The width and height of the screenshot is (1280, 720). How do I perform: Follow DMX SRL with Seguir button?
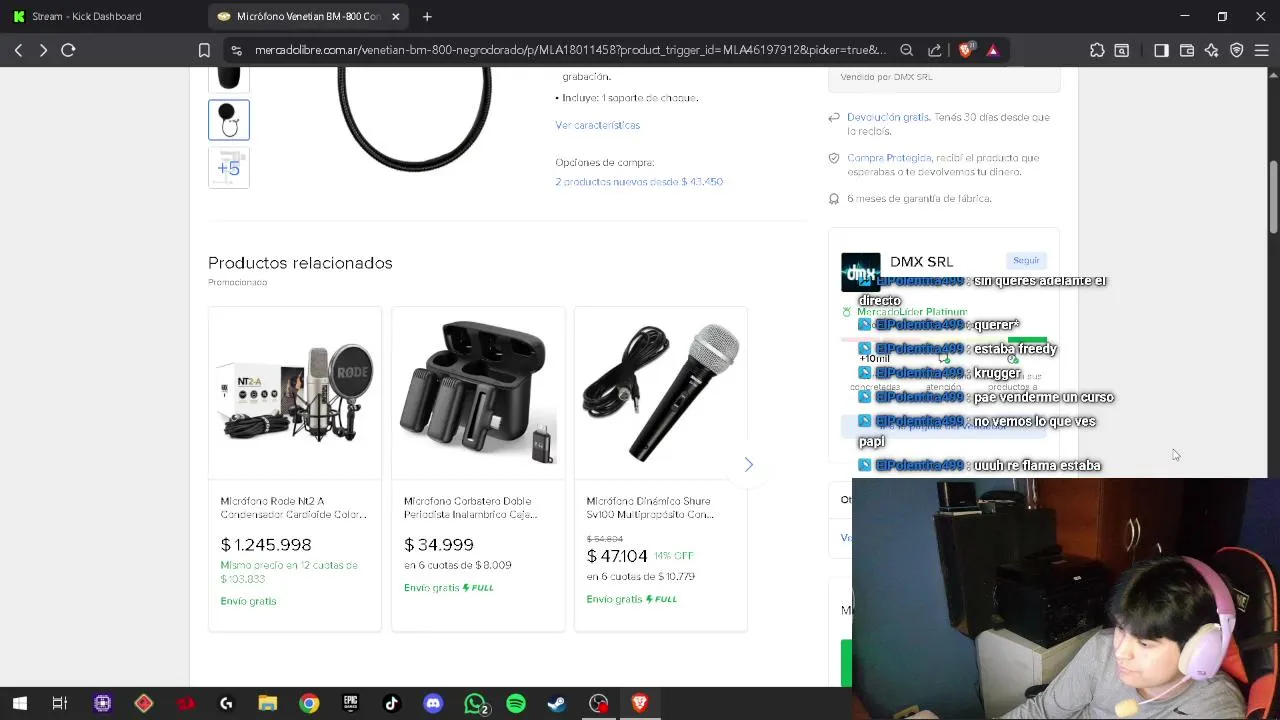[1026, 261]
